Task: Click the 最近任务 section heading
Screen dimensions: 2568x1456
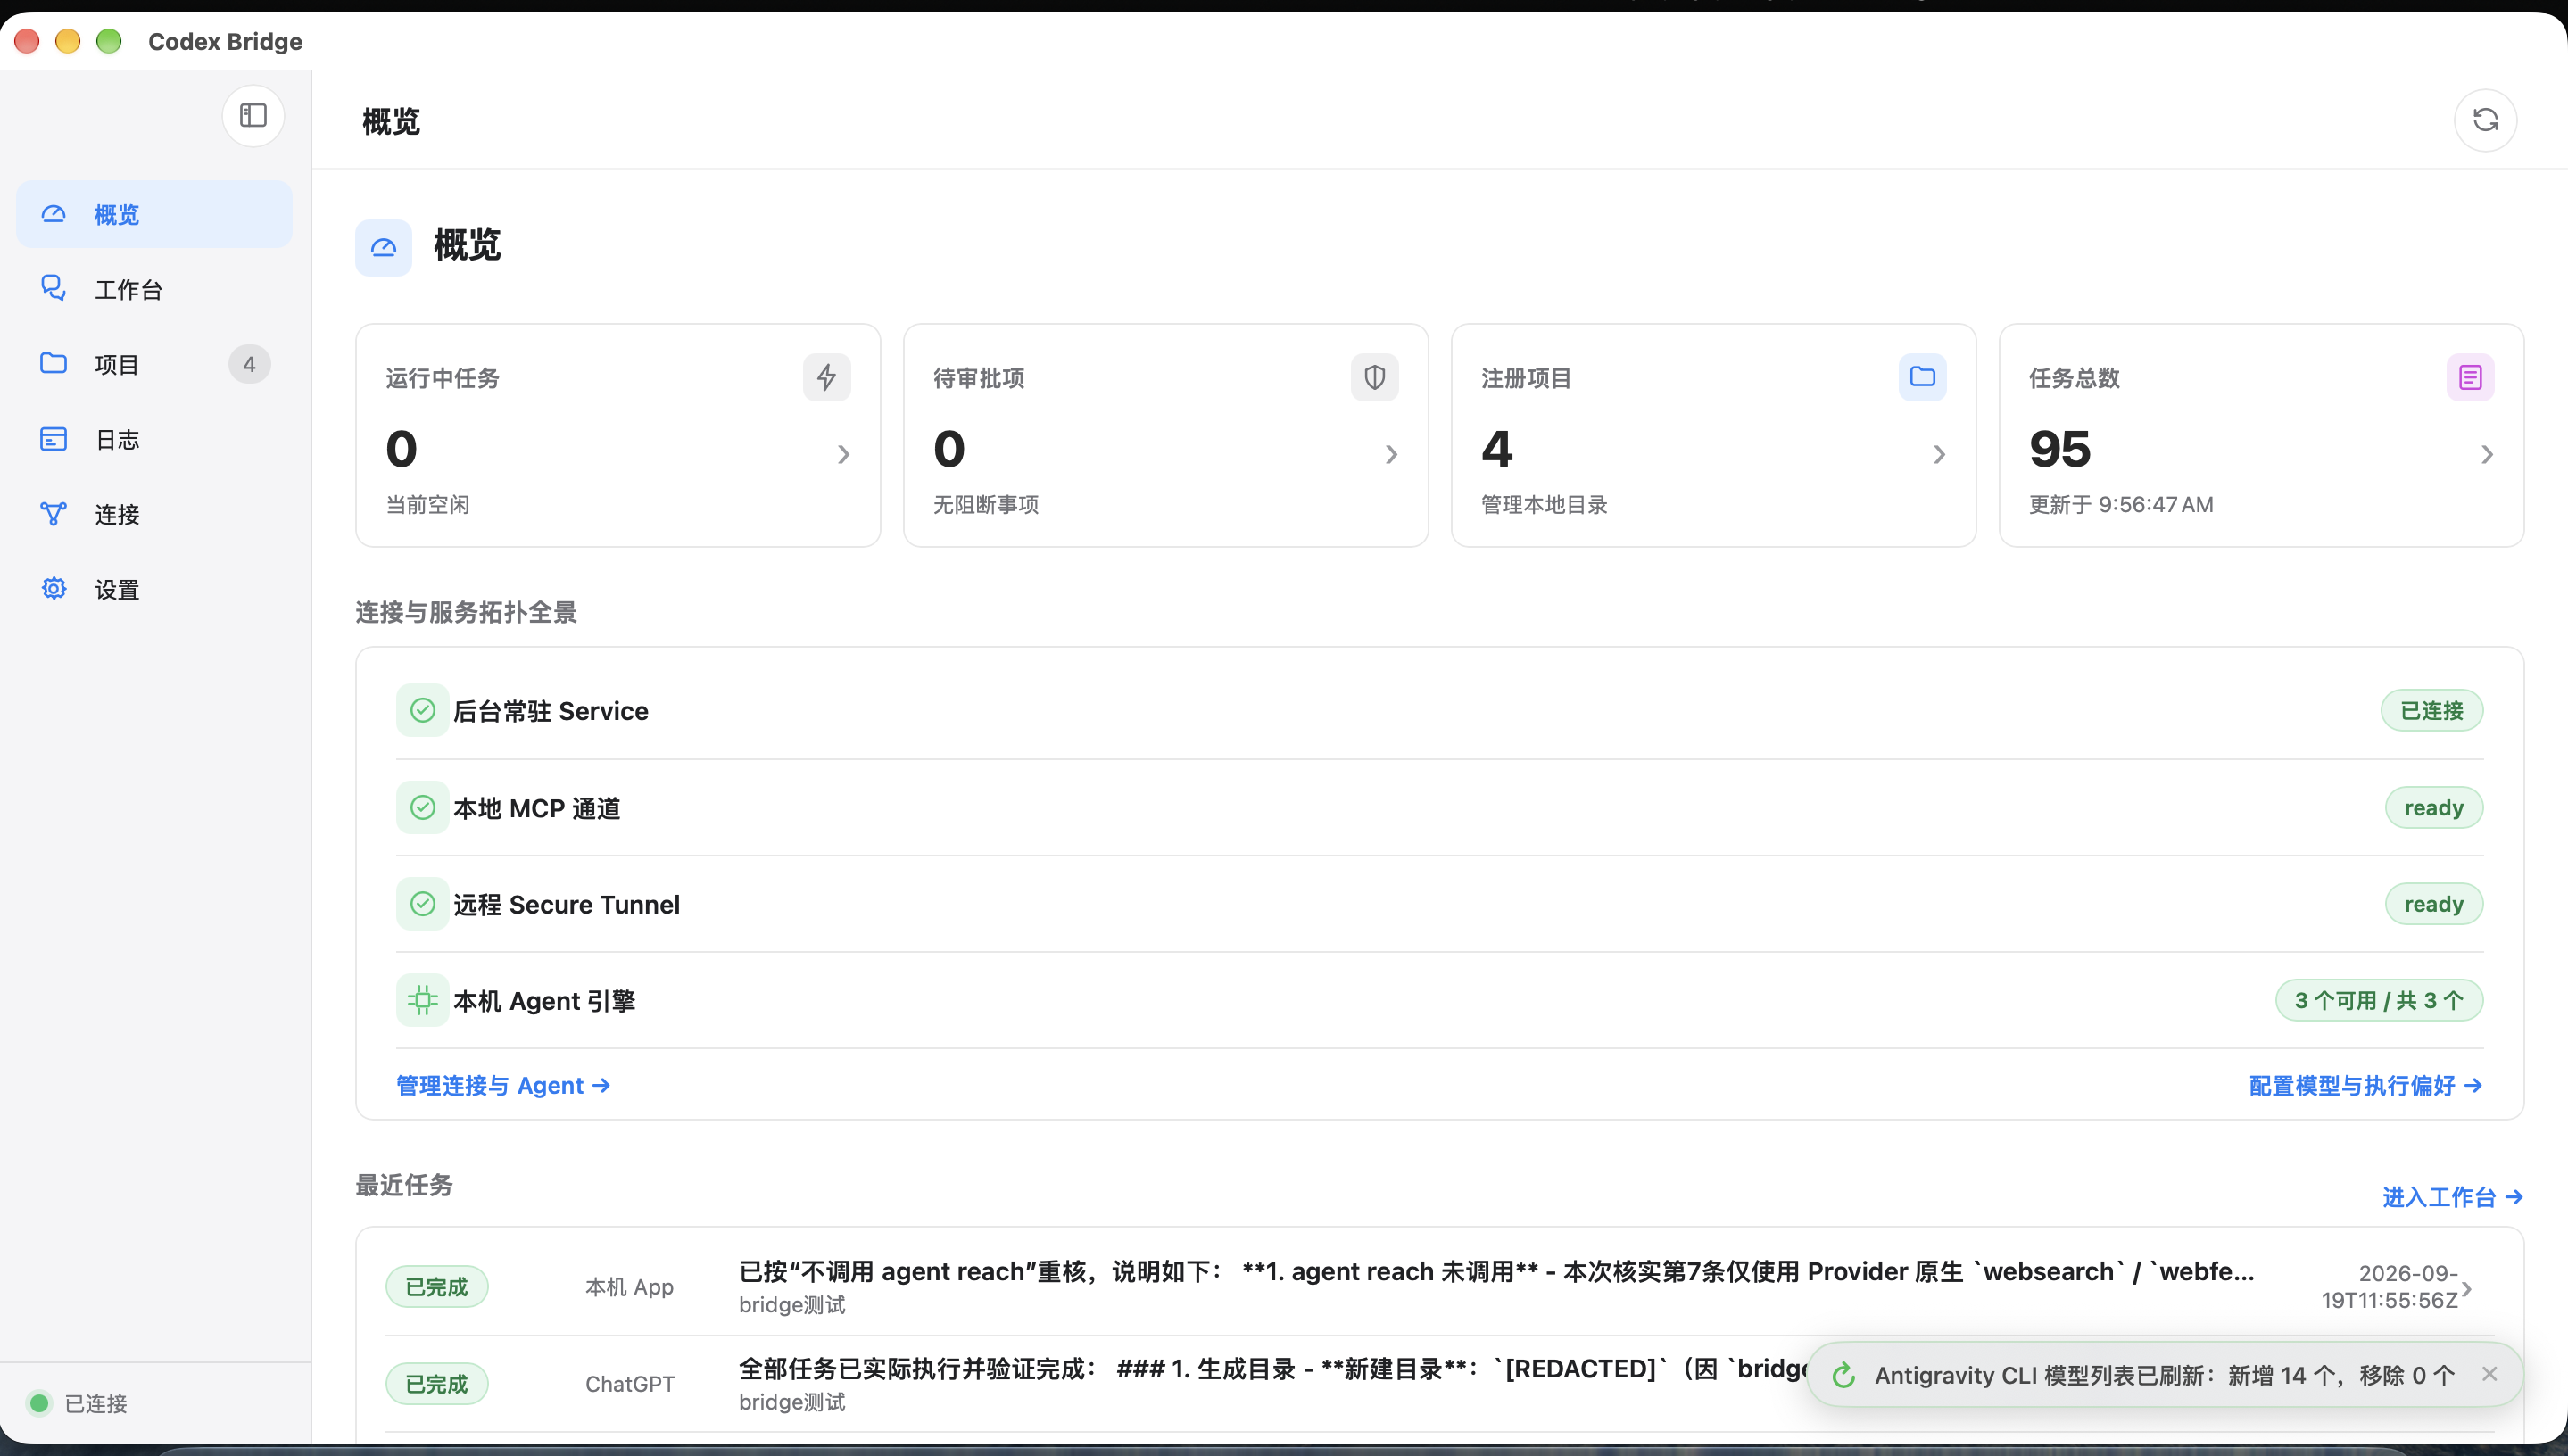Action: coord(404,1185)
